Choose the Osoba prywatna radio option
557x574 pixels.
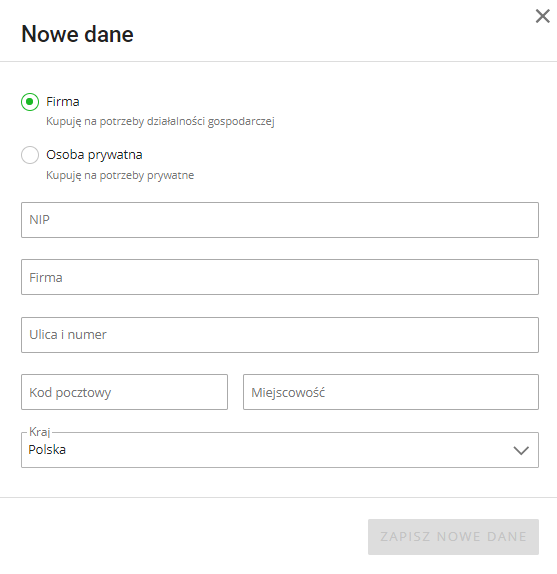30,155
